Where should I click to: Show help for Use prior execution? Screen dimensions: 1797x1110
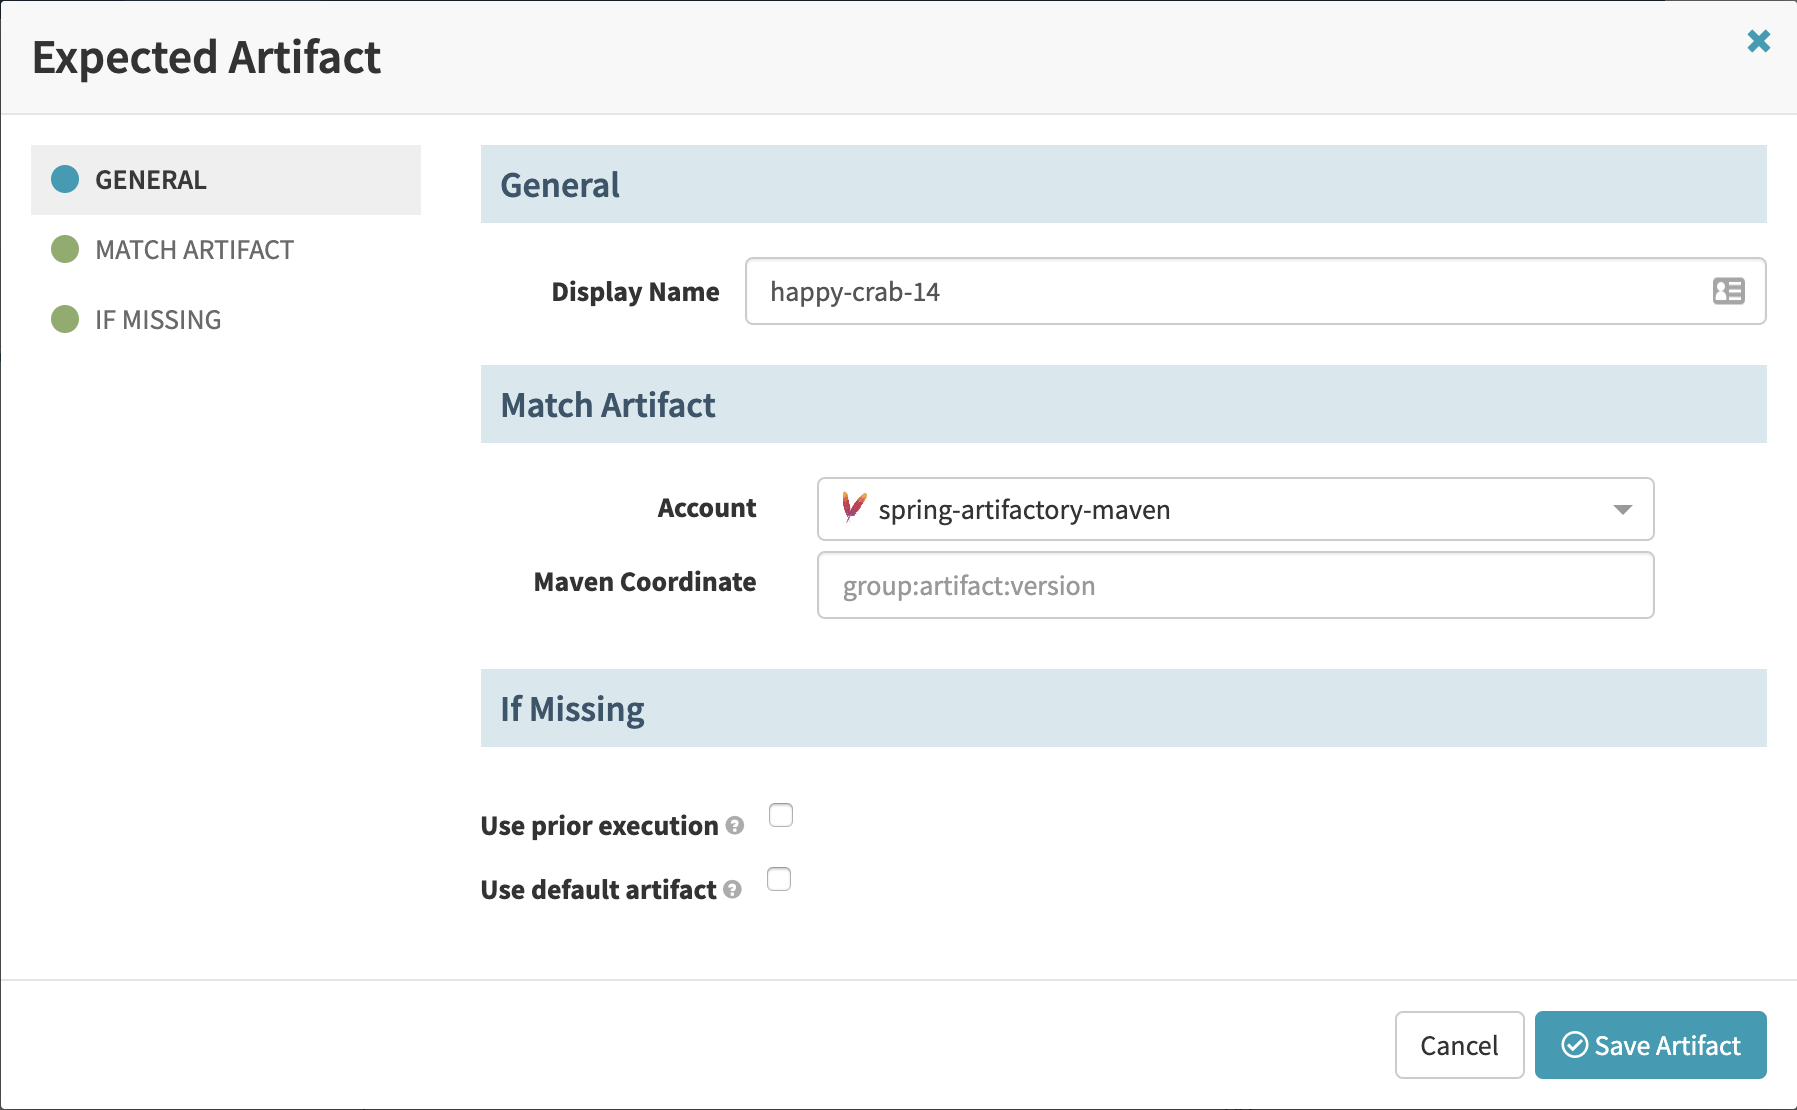coord(735,826)
